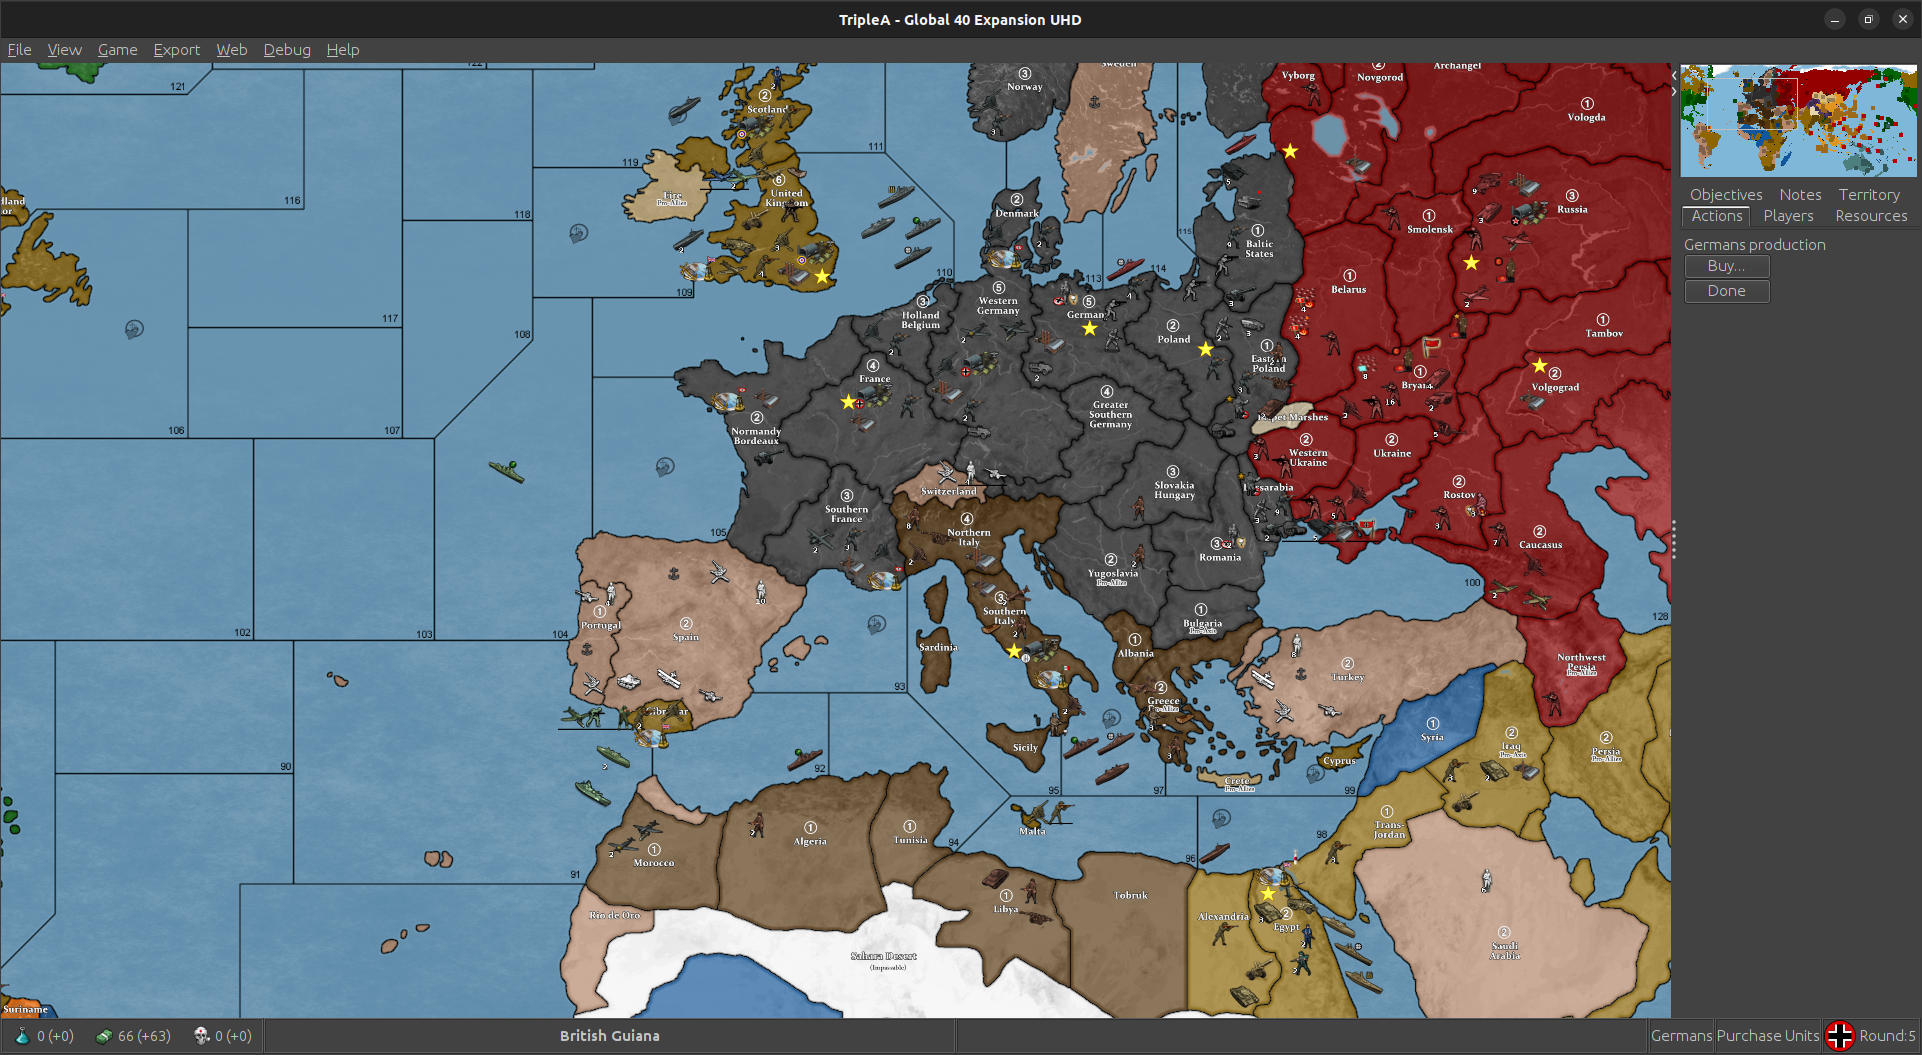Click the victory star in Poland
The image size is (1922, 1055).
click(1206, 350)
